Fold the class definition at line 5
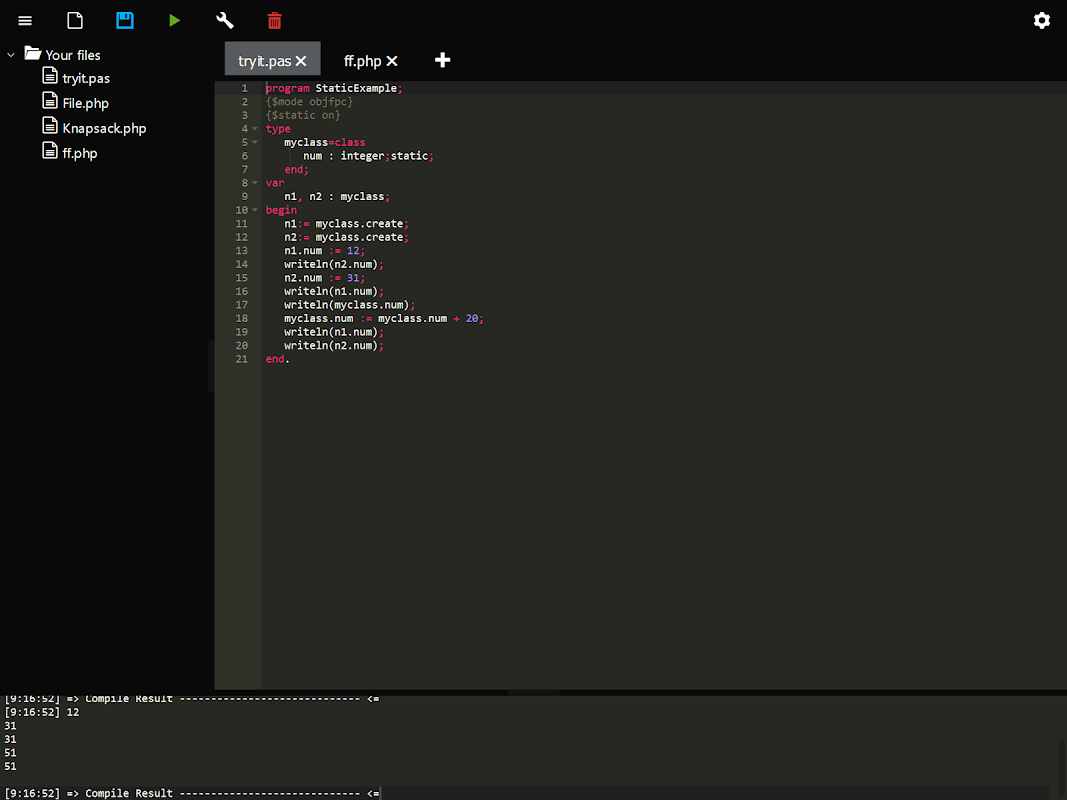The image size is (1067, 800). (255, 142)
